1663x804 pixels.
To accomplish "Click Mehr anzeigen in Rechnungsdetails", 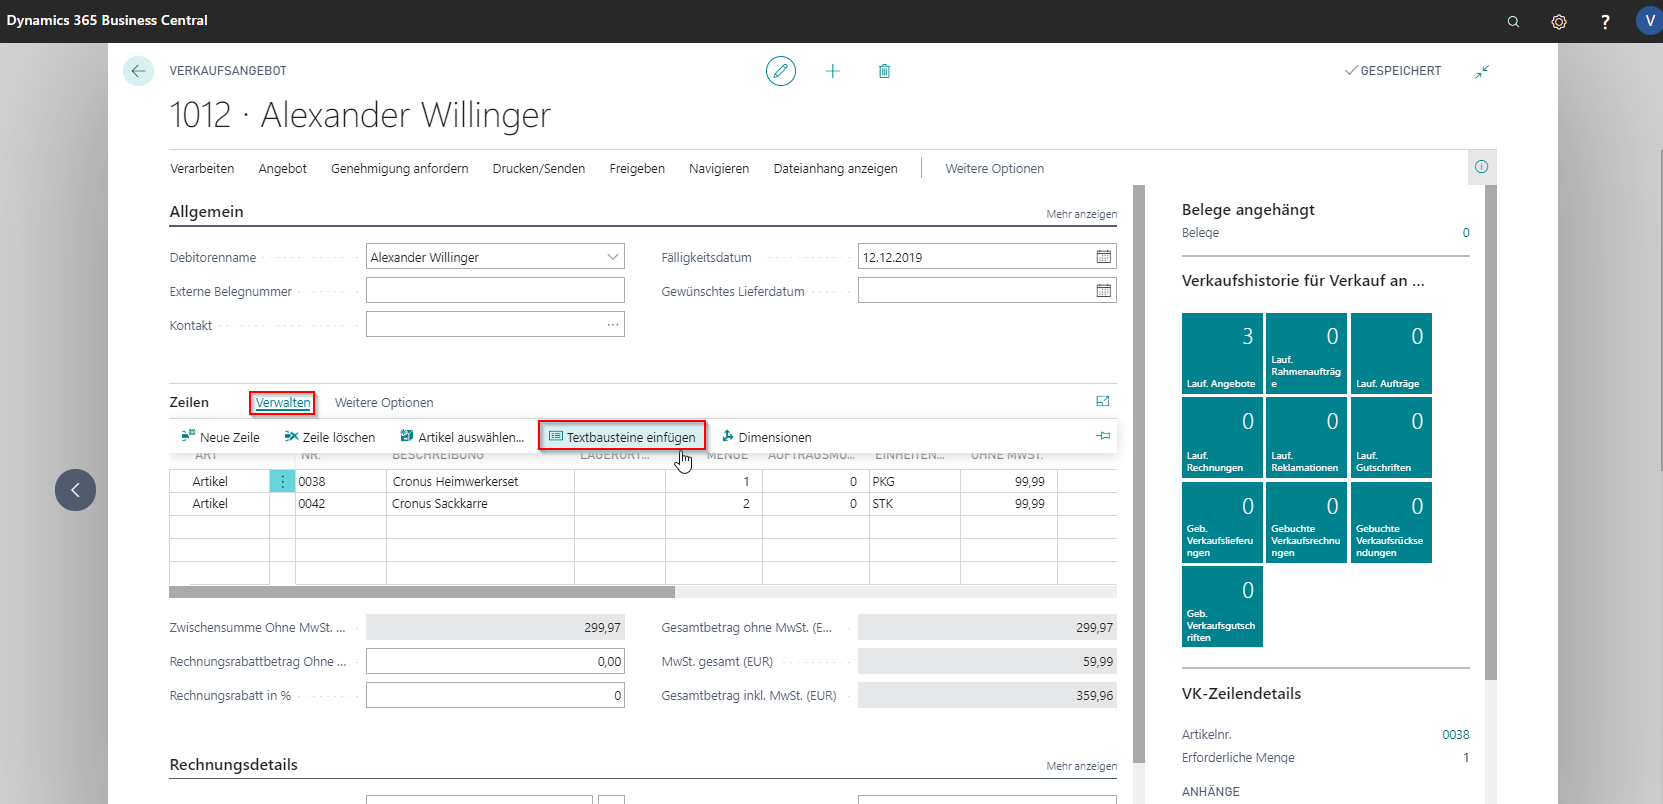I will coord(1081,766).
